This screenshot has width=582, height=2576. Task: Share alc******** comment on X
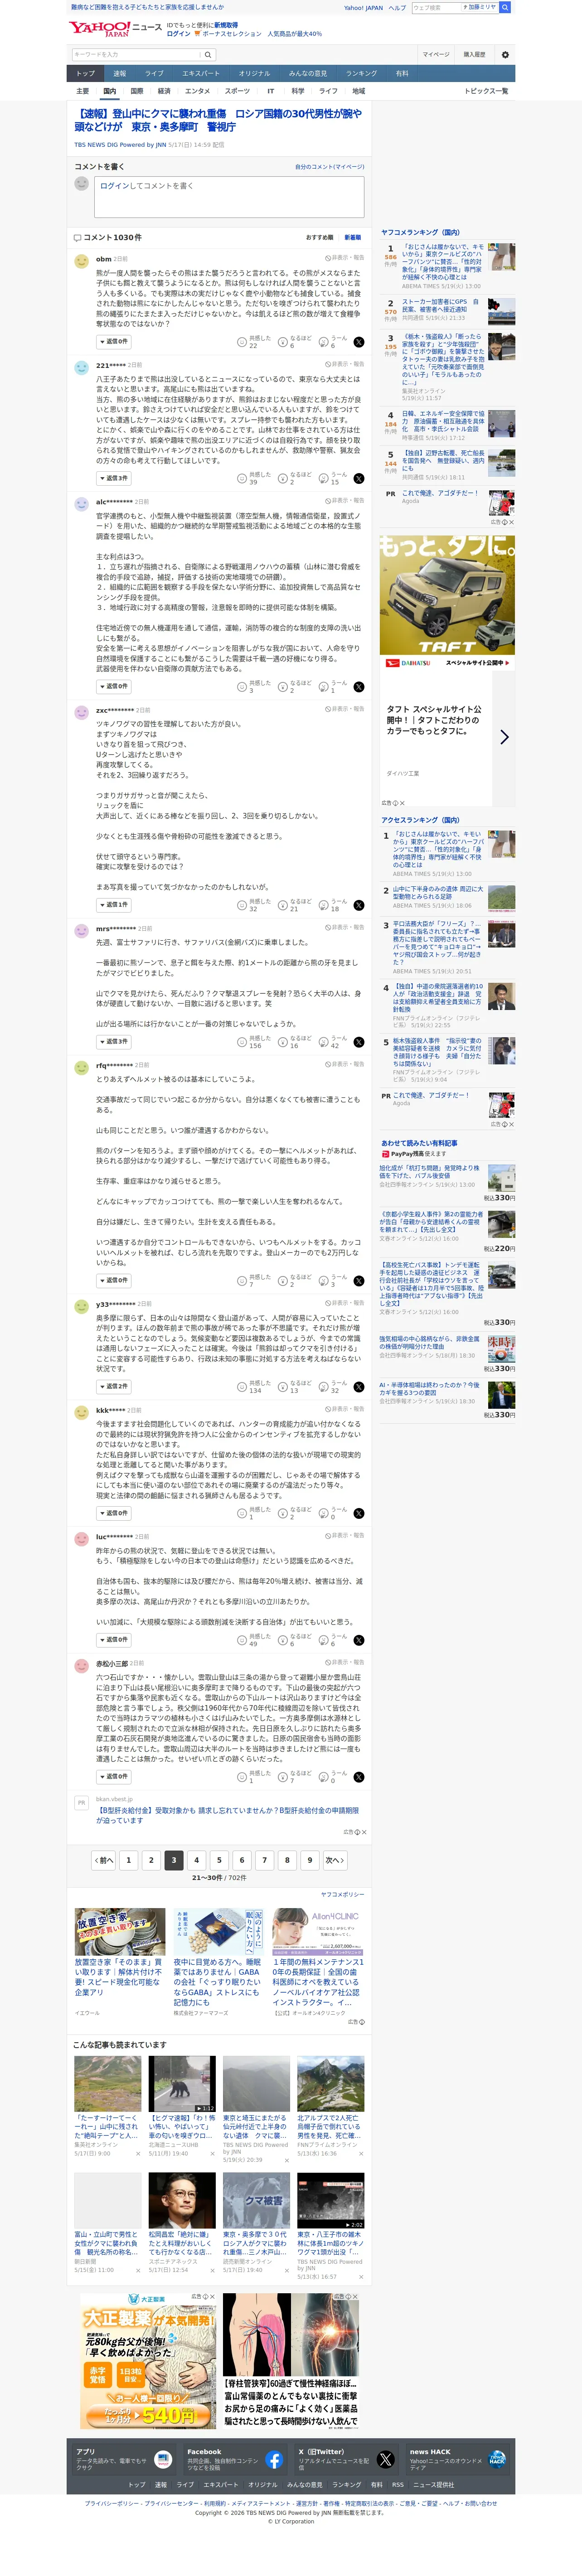(x=359, y=686)
